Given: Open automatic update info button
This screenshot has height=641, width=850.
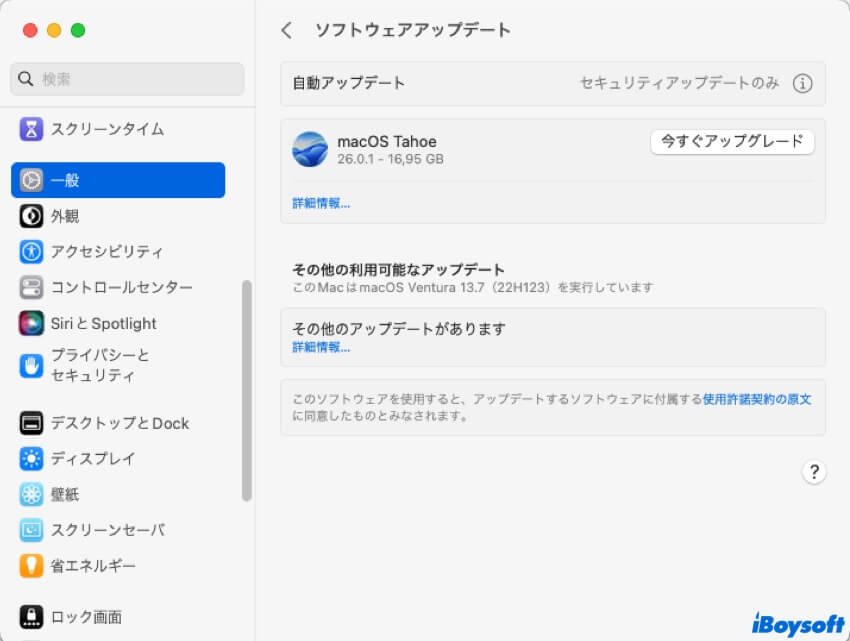Looking at the screenshot, I should (x=802, y=84).
